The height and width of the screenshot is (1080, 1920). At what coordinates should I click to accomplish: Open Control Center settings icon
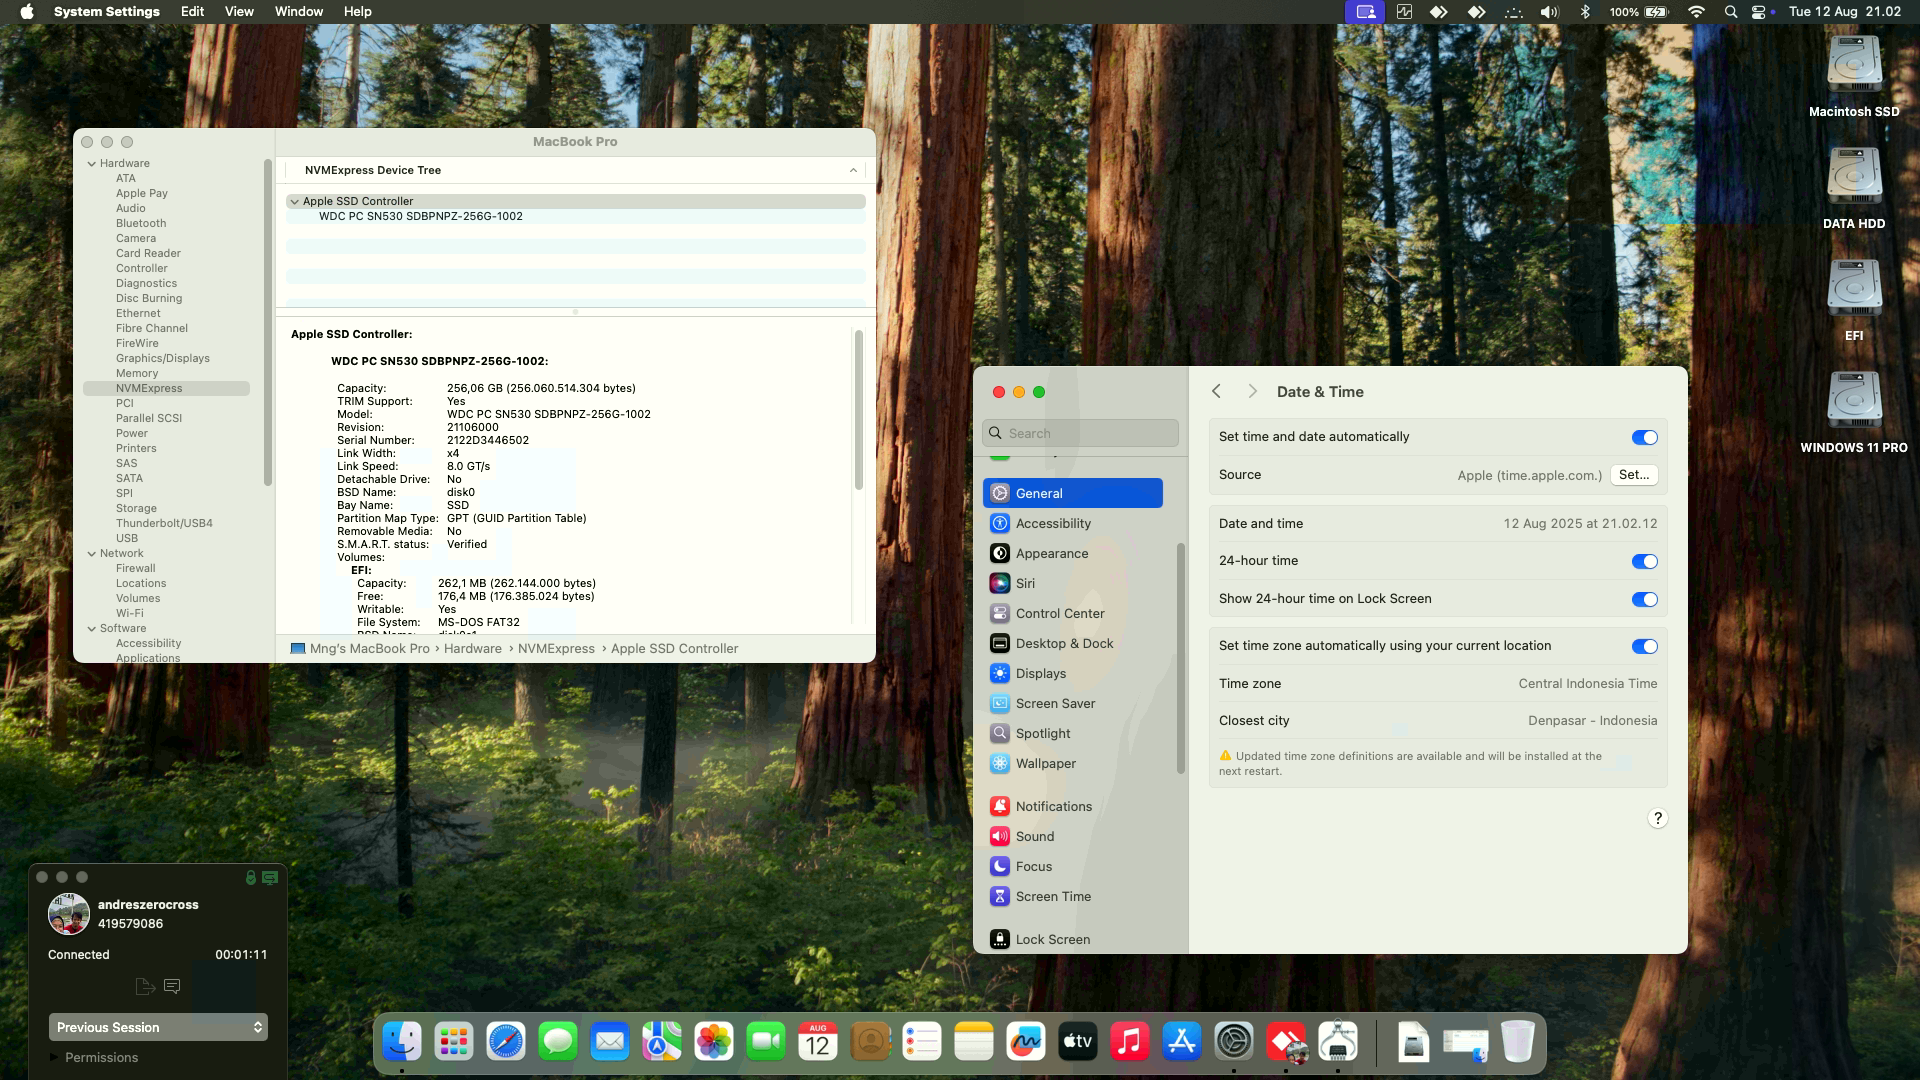(1000, 613)
